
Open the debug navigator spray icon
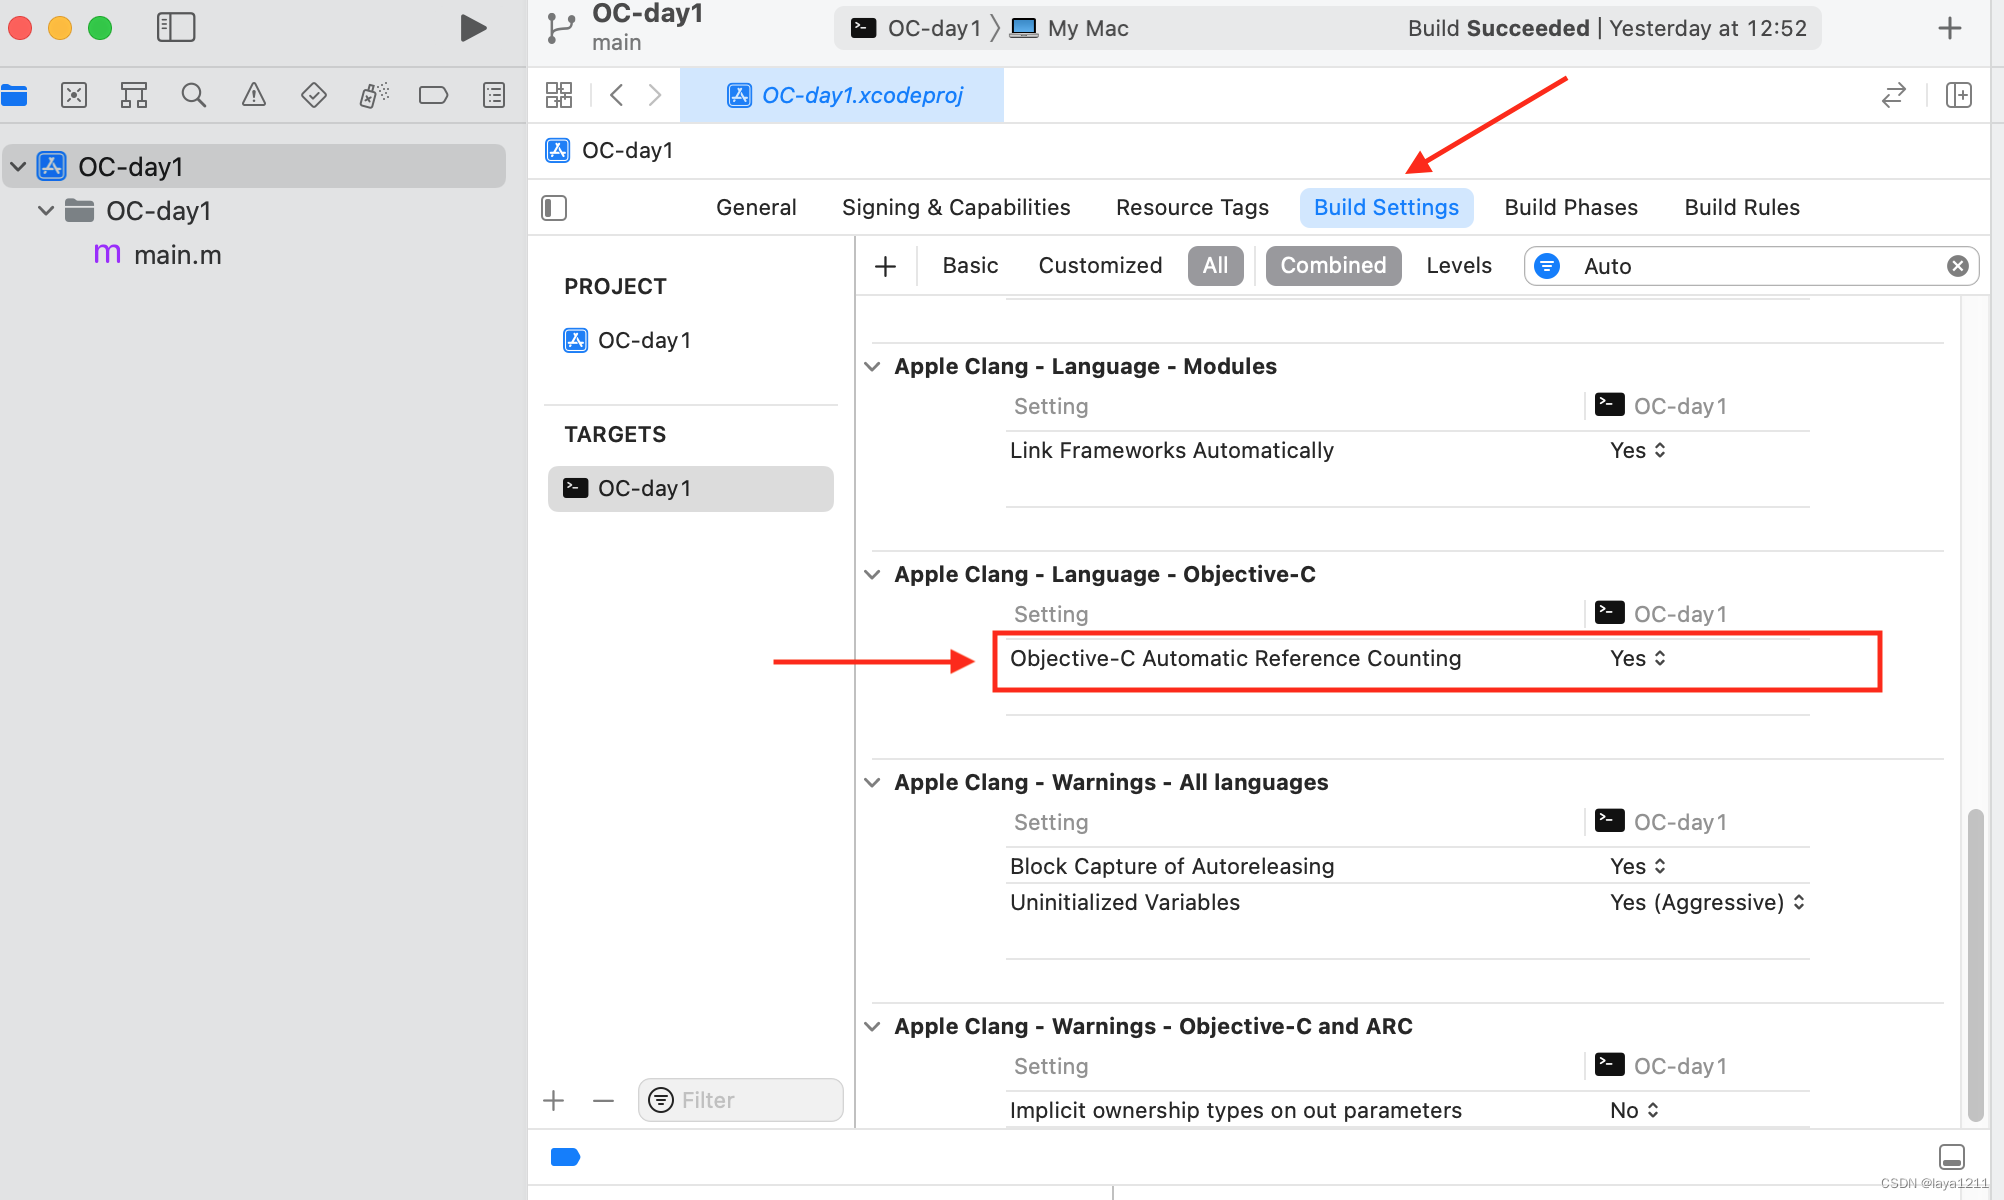pyautogui.click(x=374, y=95)
